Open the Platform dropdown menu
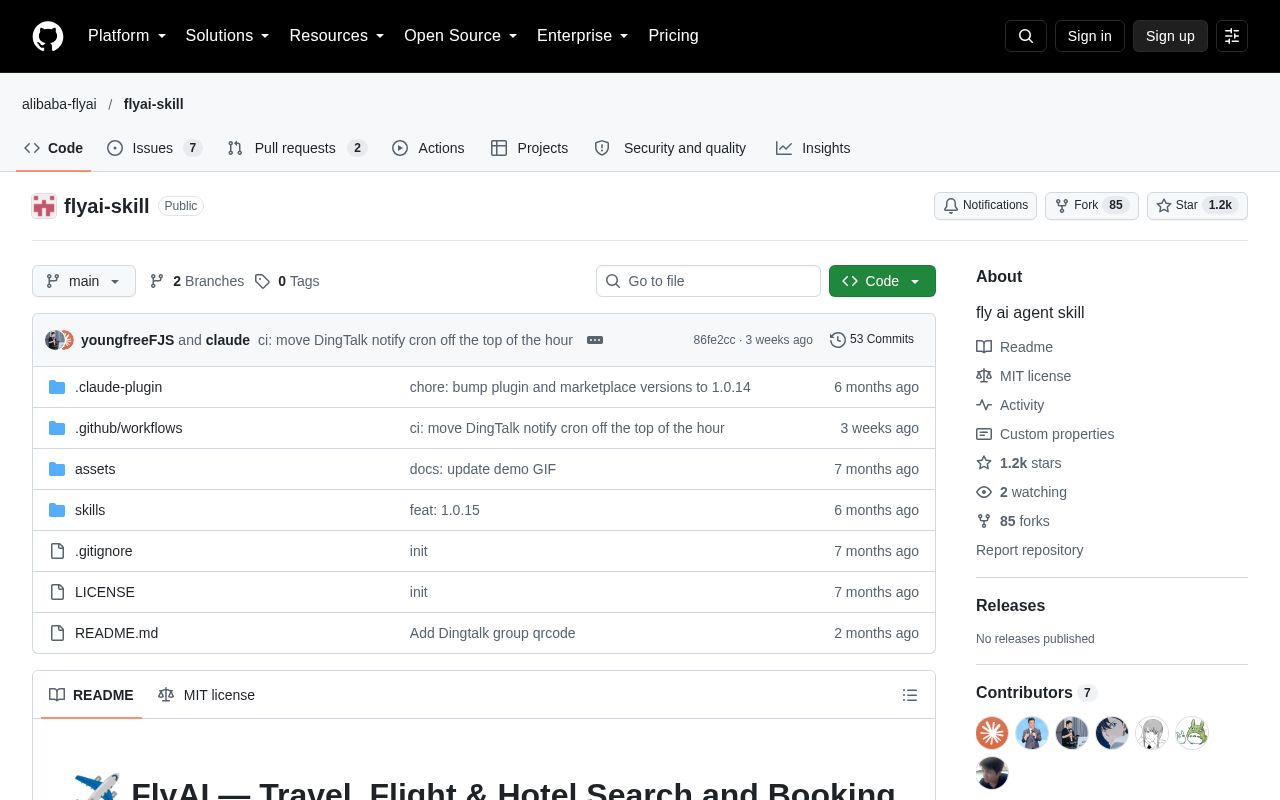The height and width of the screenshot is (800, 1280). [x=127, y=36]
